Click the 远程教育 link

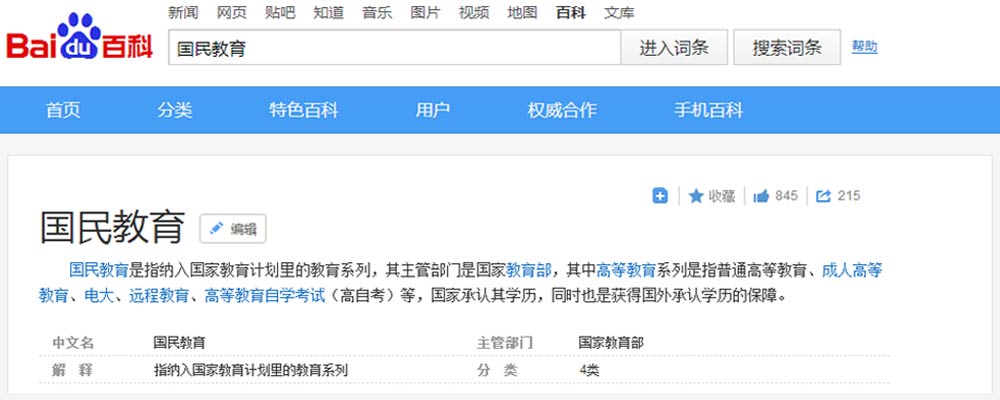click(159, 296)
